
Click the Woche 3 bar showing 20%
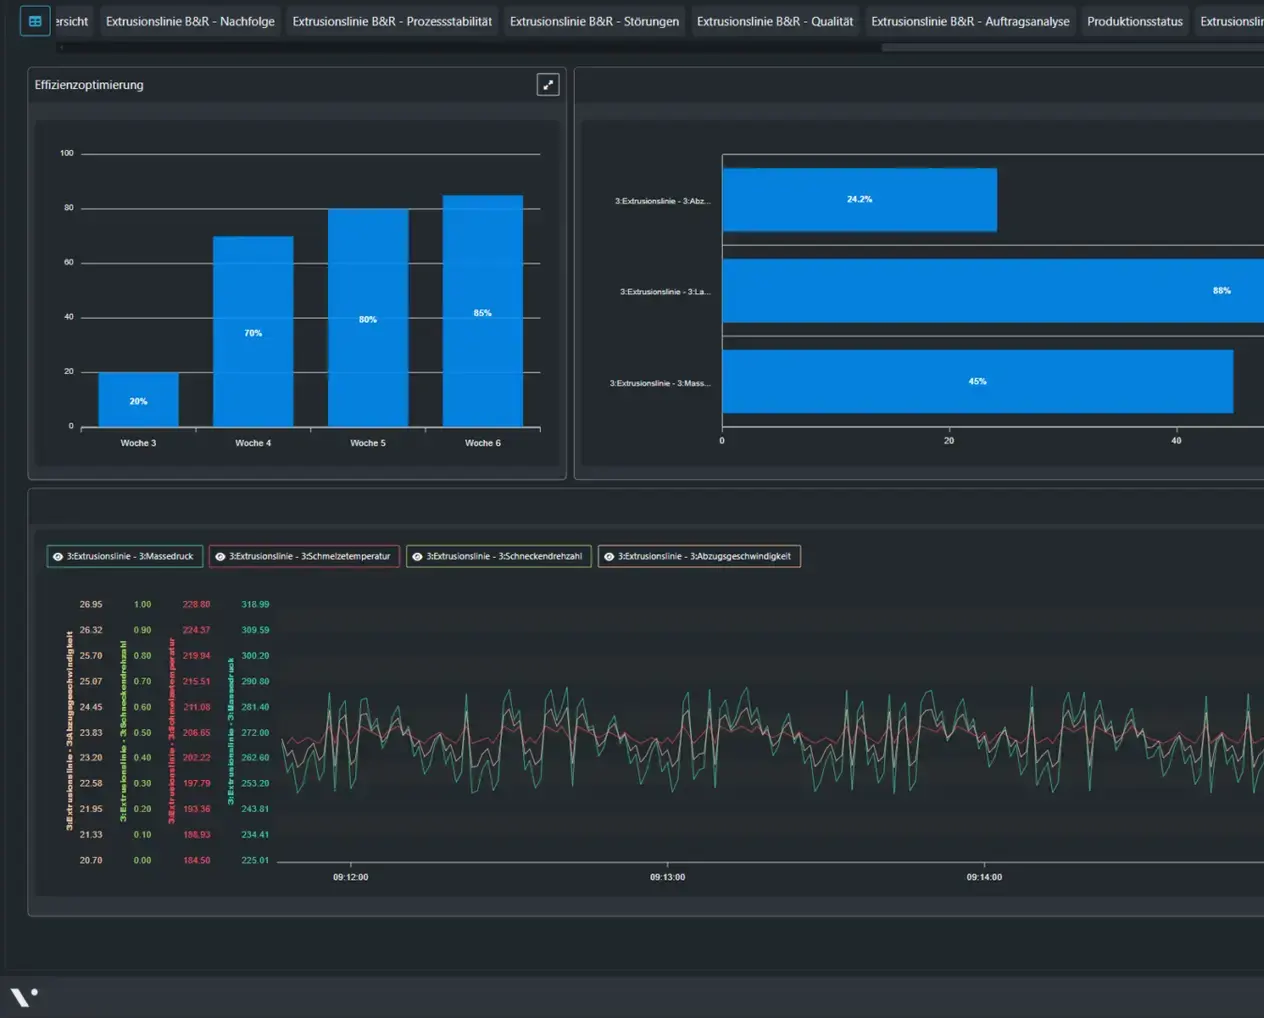click(138, 400)
